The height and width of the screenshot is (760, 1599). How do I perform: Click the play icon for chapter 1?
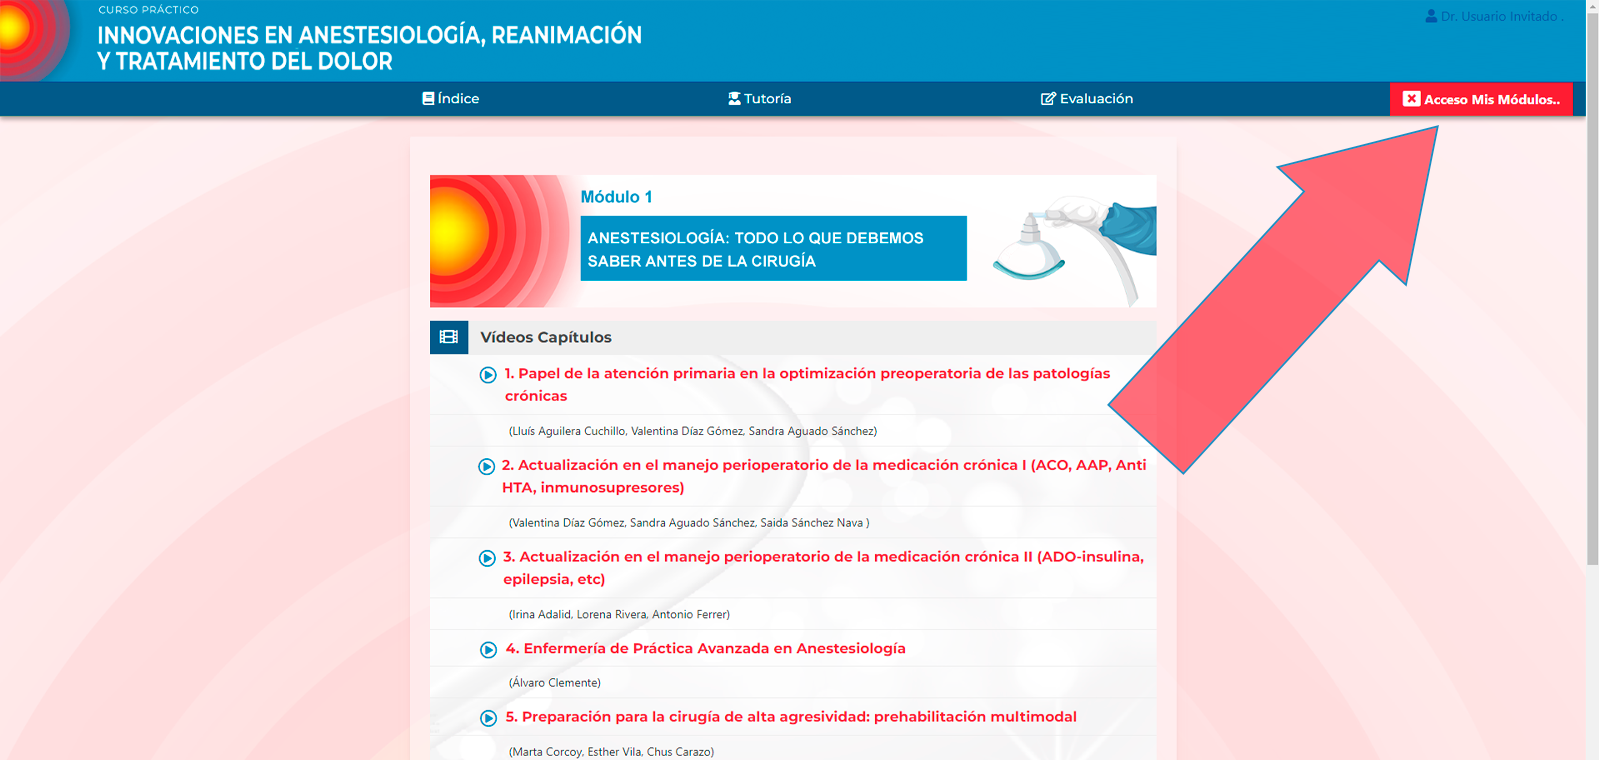(488, 375)
